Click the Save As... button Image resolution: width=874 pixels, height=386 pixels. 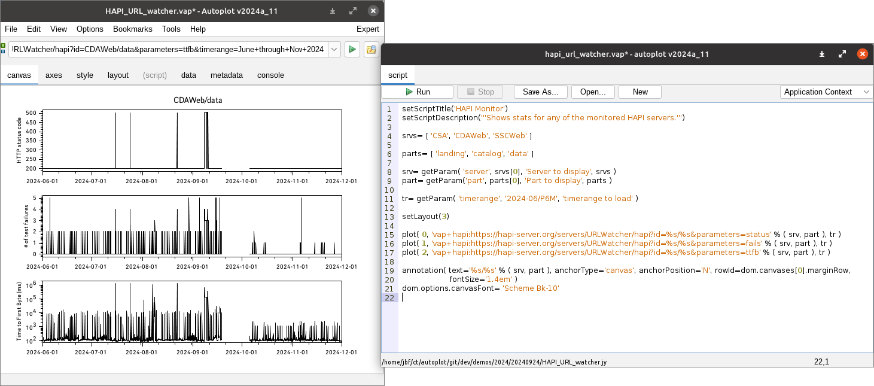coord(541,92)
